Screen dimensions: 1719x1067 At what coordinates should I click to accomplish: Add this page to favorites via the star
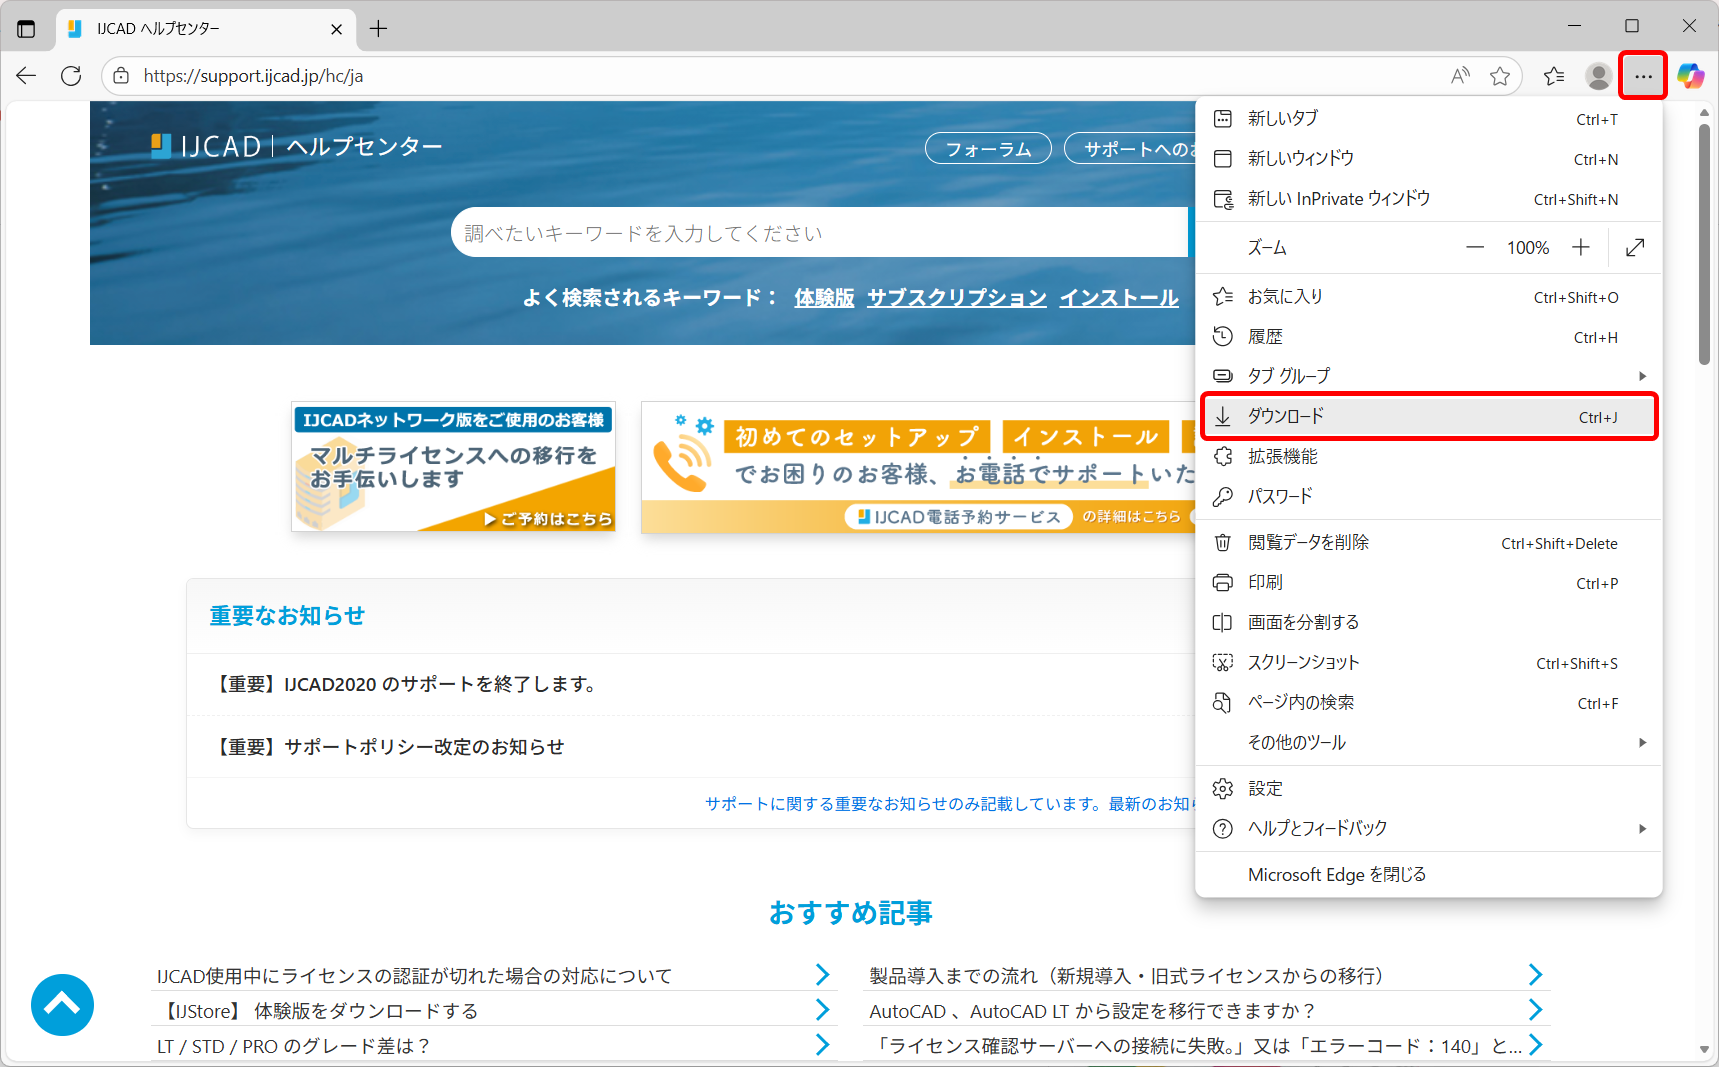[x=1500, y=75]
